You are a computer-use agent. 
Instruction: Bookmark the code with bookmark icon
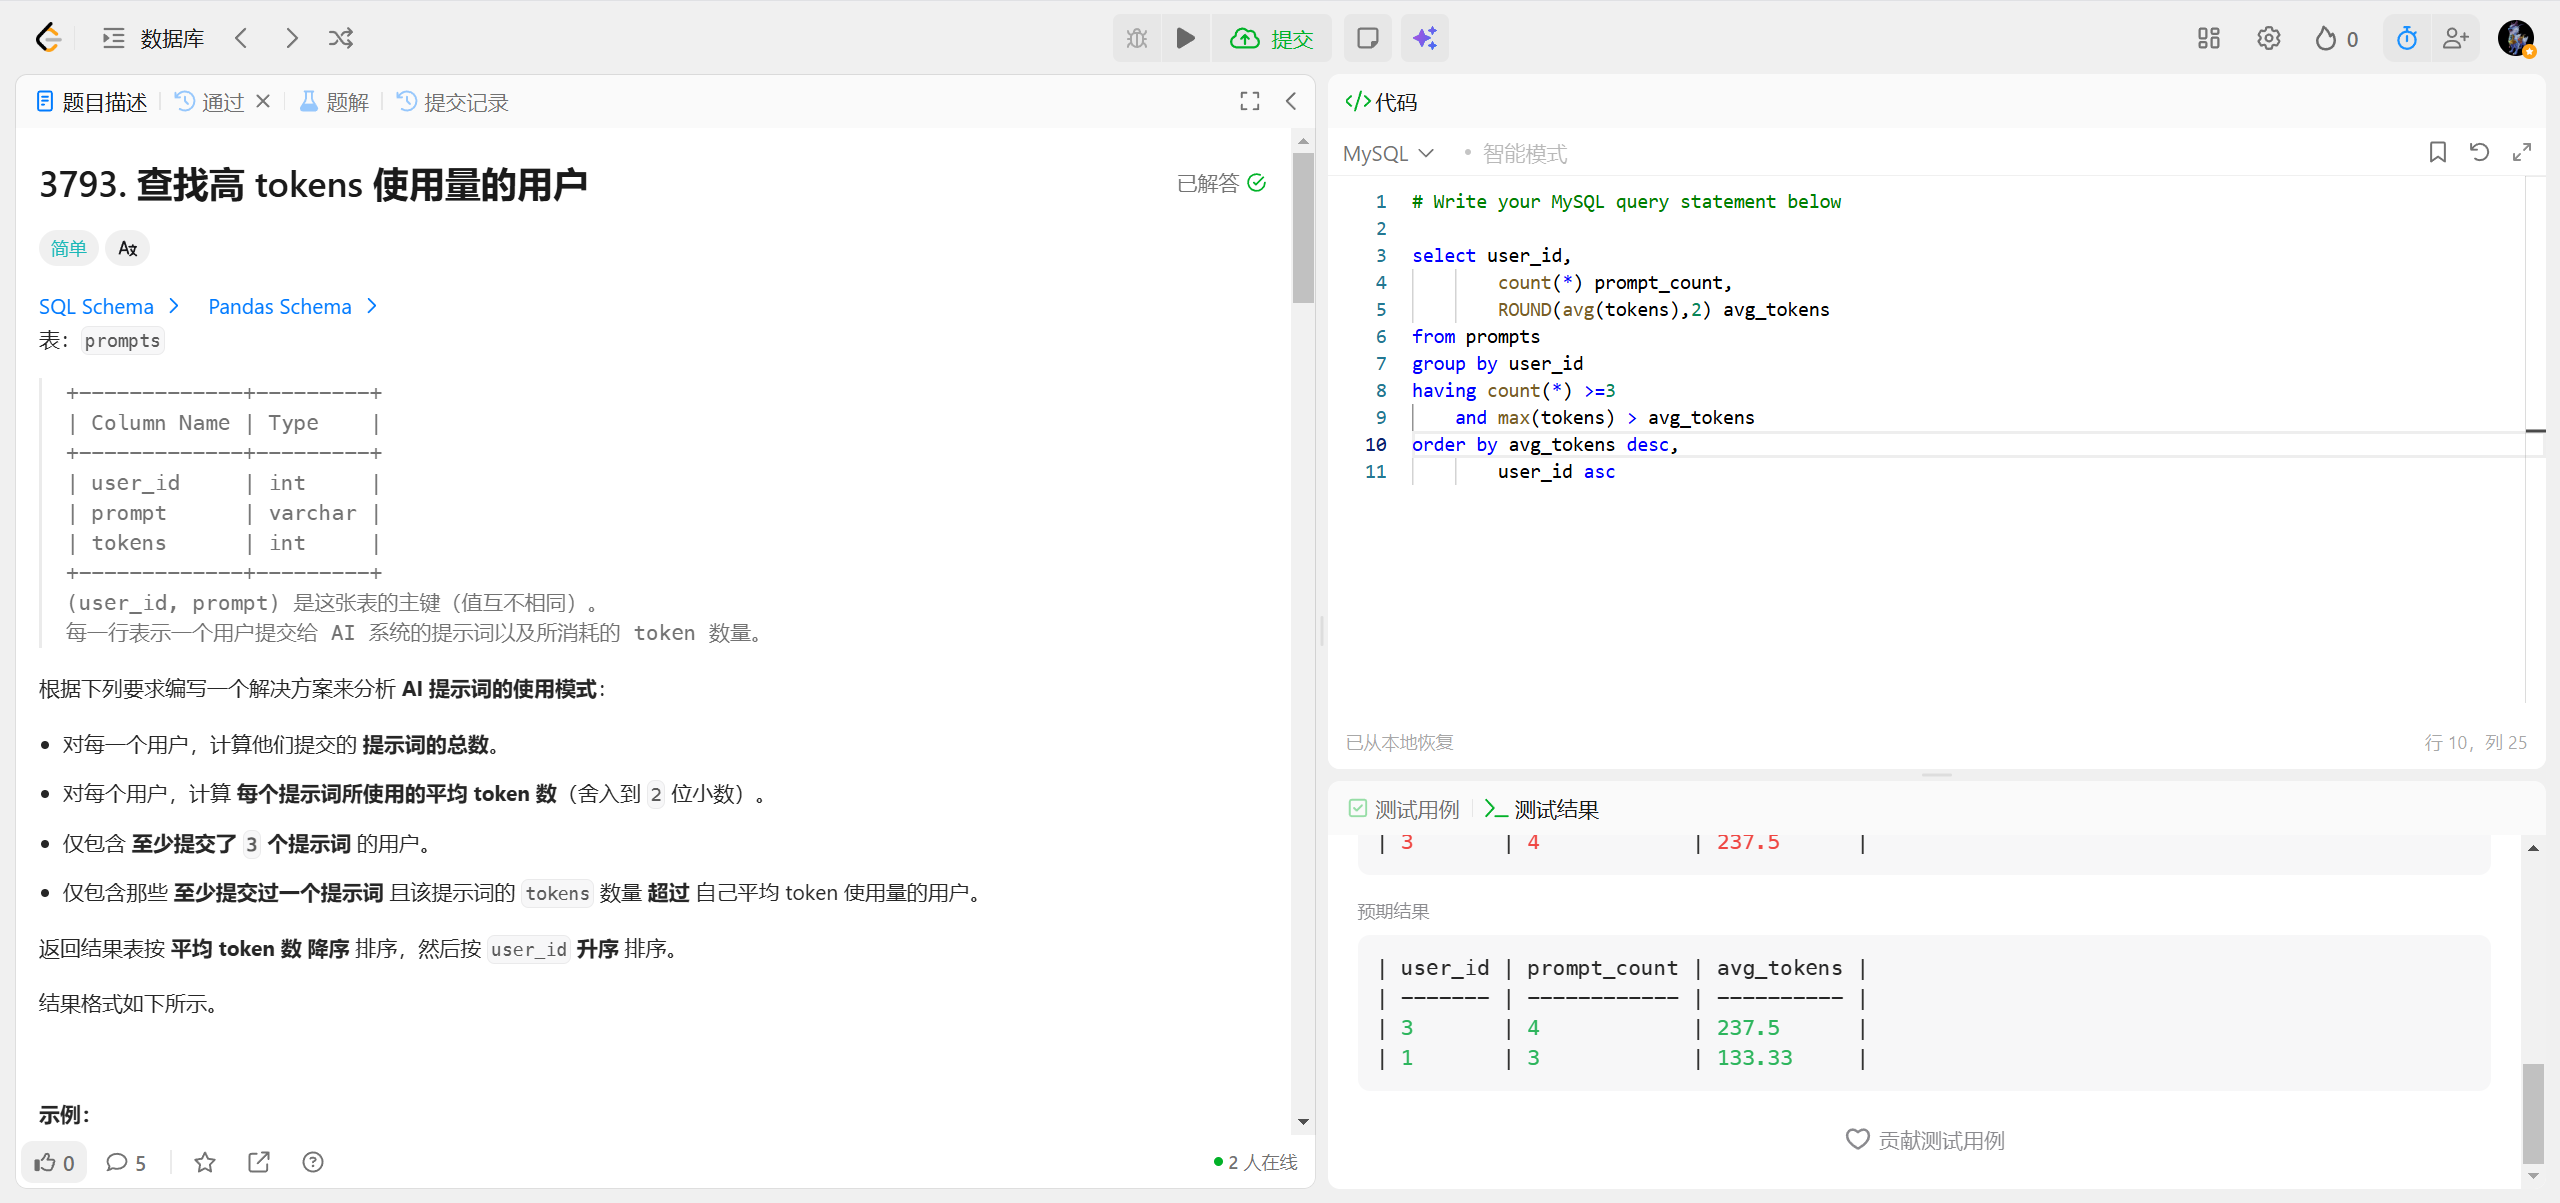tap(2437, 152)
